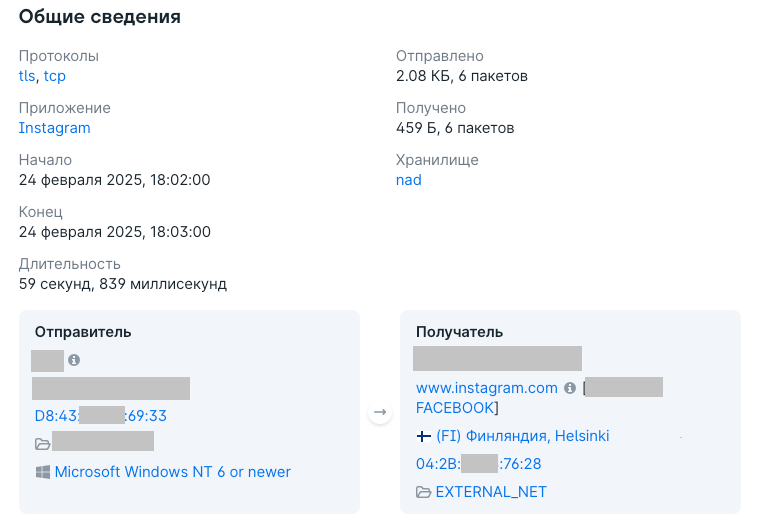Click the FACEBOOK organization link
This screenshot has height=531, width=758.
coord(455,408)
